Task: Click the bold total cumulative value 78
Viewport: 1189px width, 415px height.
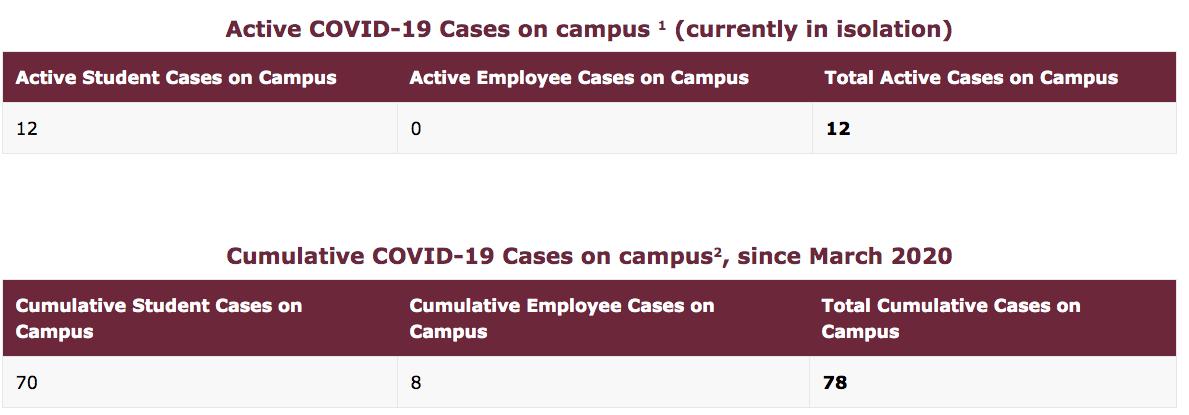Action: pos(835,383)
